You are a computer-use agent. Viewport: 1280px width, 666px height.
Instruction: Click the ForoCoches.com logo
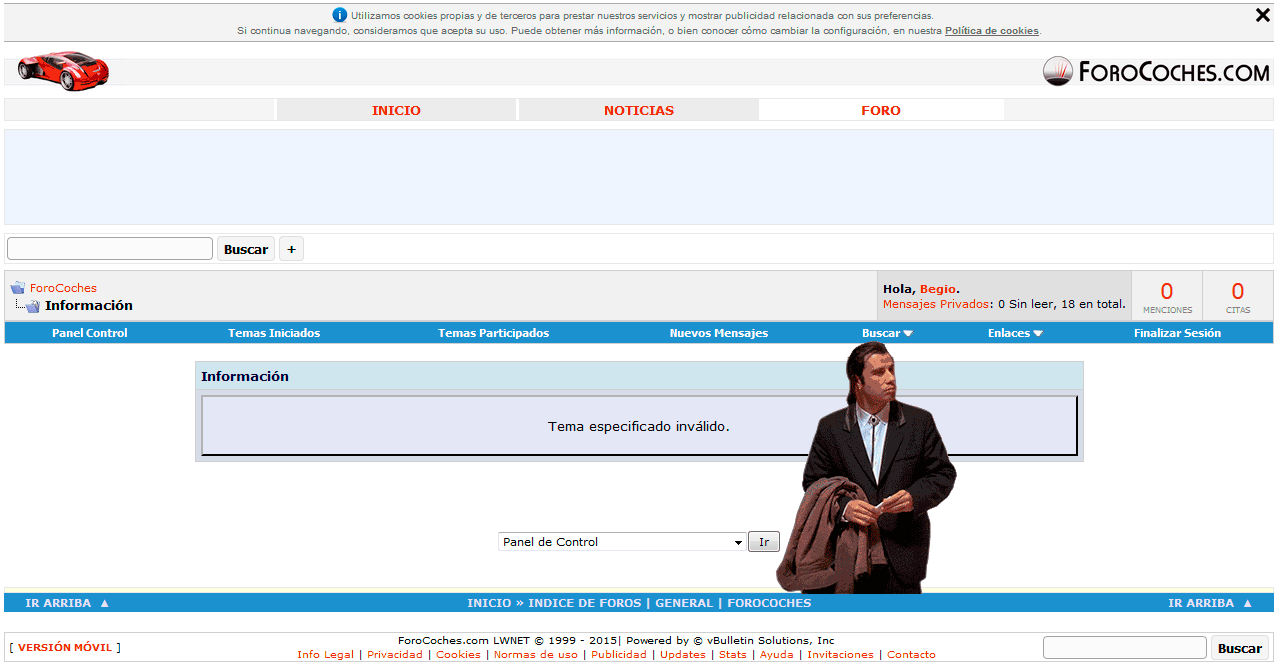pos(1156,71)
